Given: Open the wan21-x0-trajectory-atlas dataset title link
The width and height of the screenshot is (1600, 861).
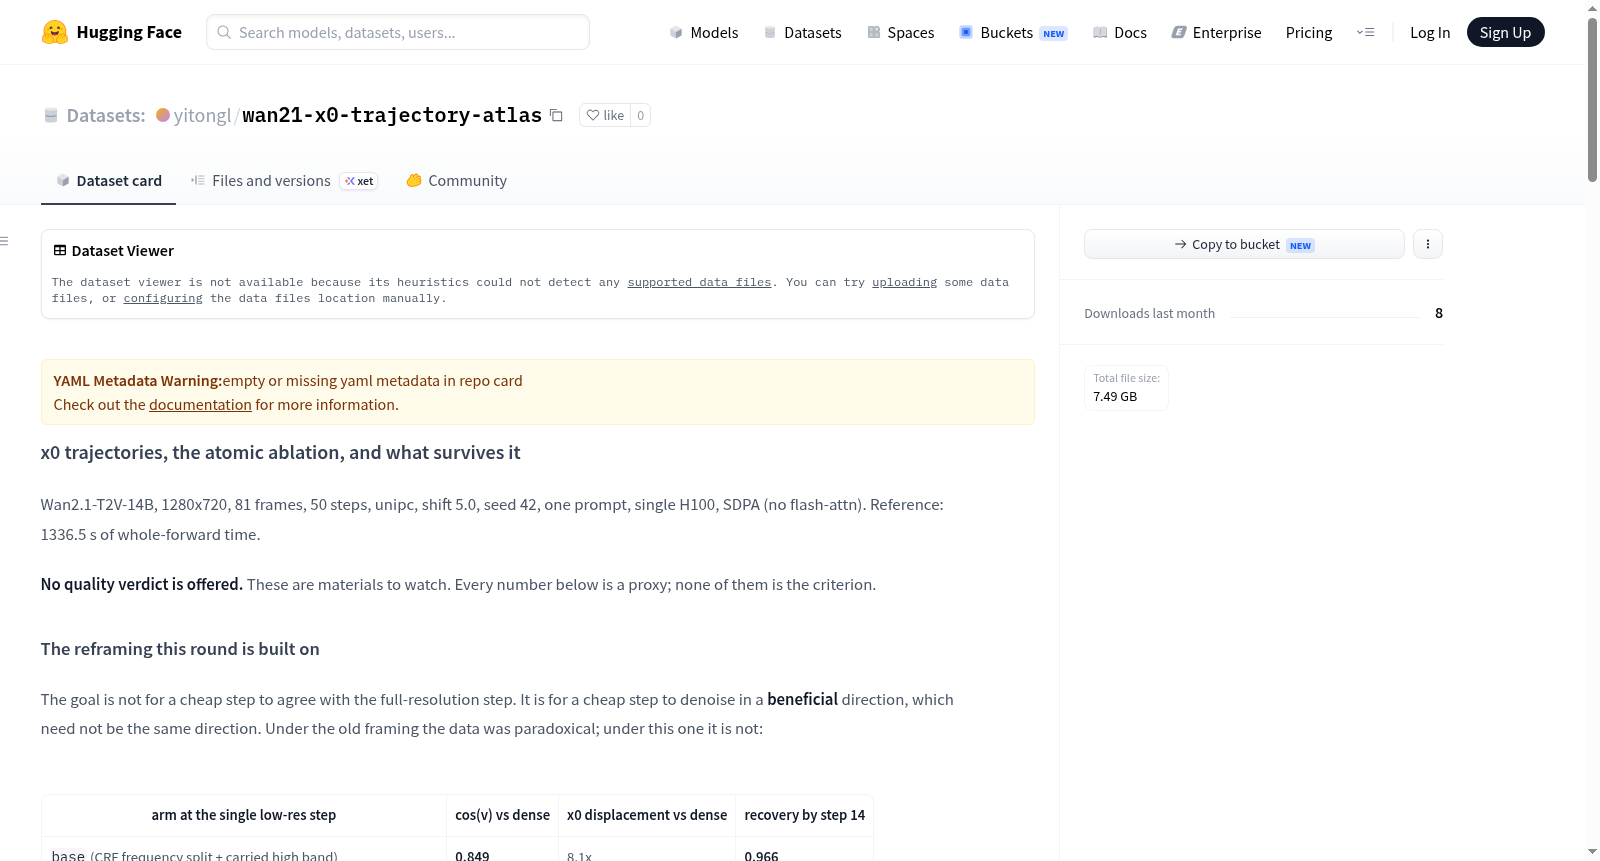Looking at the screenshot, I should [x=392, y=115].
